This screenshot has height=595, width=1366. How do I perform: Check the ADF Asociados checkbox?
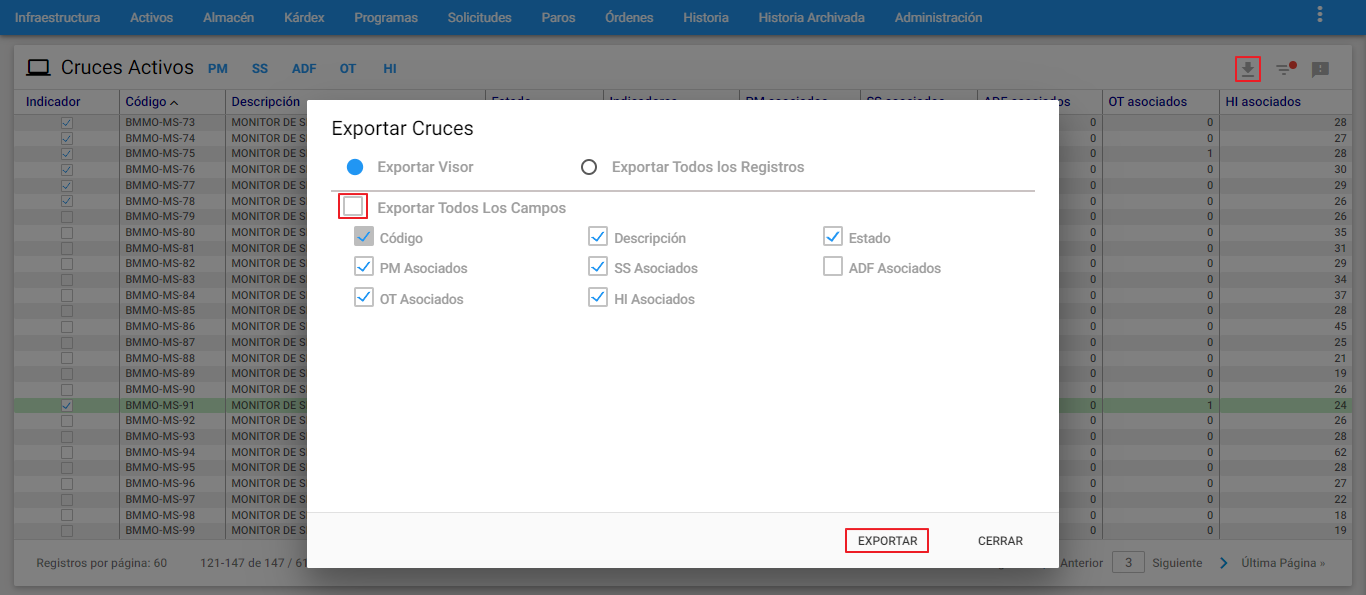click(x=833, y=267)
